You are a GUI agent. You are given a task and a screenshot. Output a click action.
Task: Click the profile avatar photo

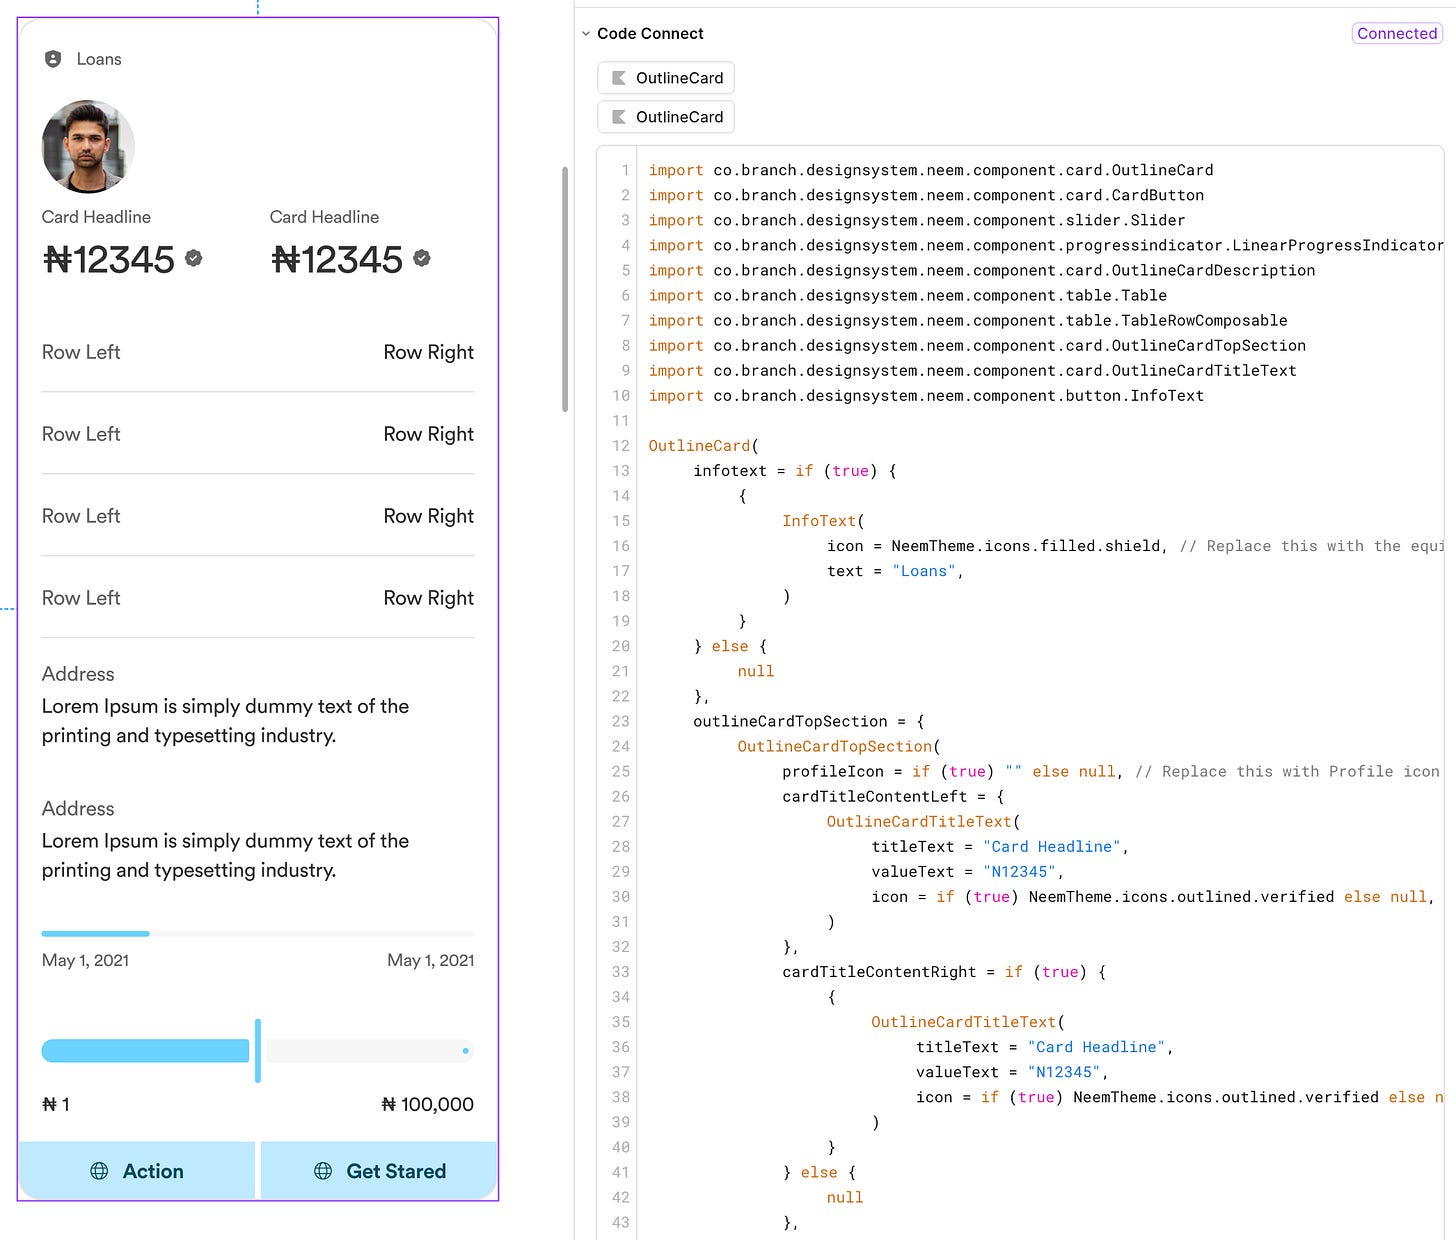pos(88,146)
